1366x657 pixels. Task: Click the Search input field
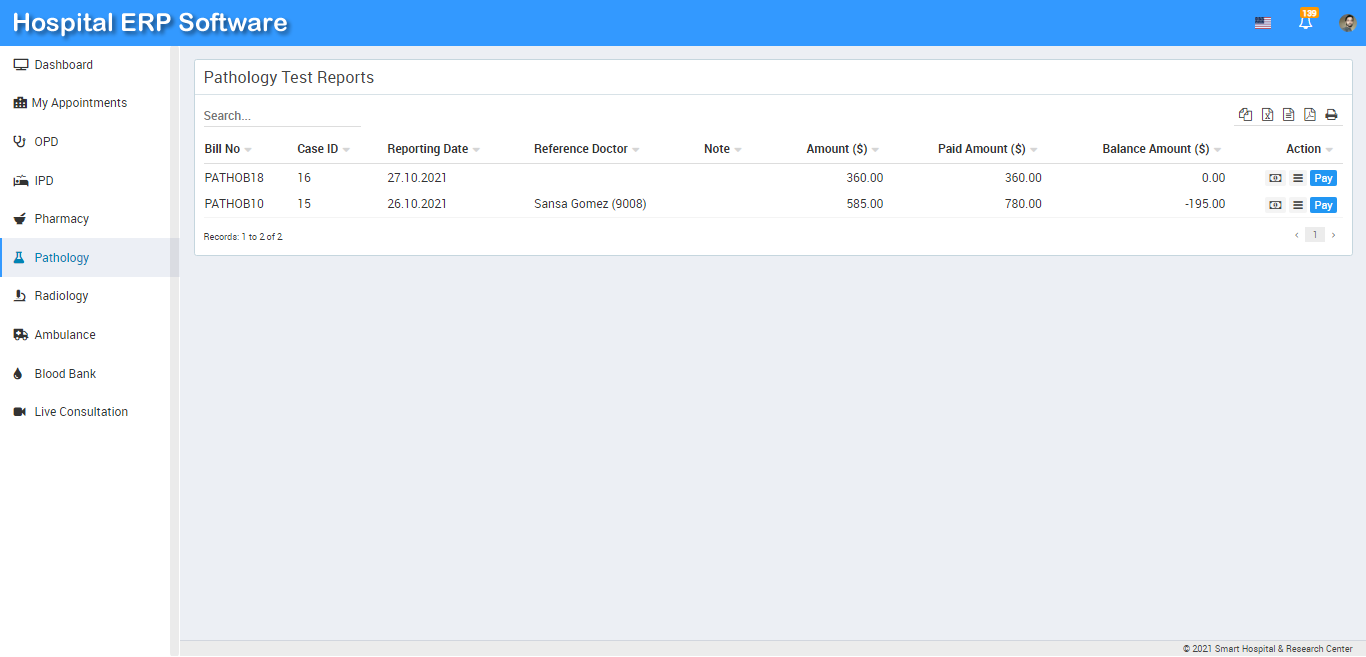click(x=281, y=116)
